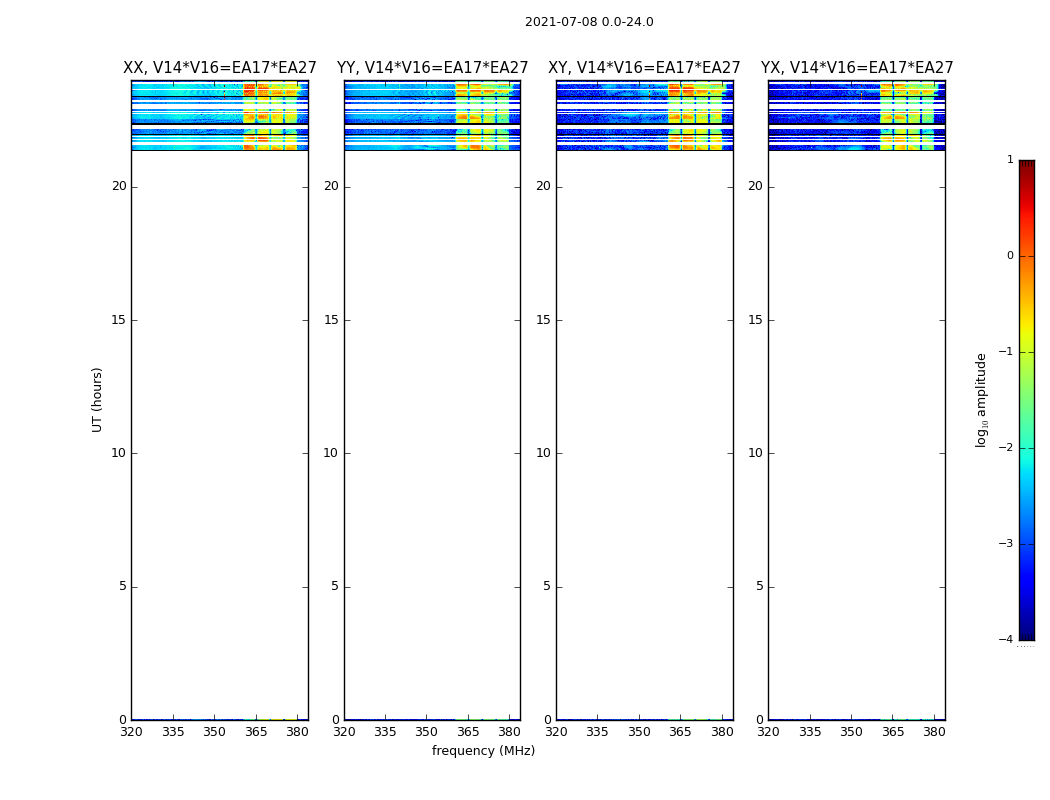Click the "20" hour tick of the YX panel
This screenshot has width=1050, height=800.
point(756,186)
